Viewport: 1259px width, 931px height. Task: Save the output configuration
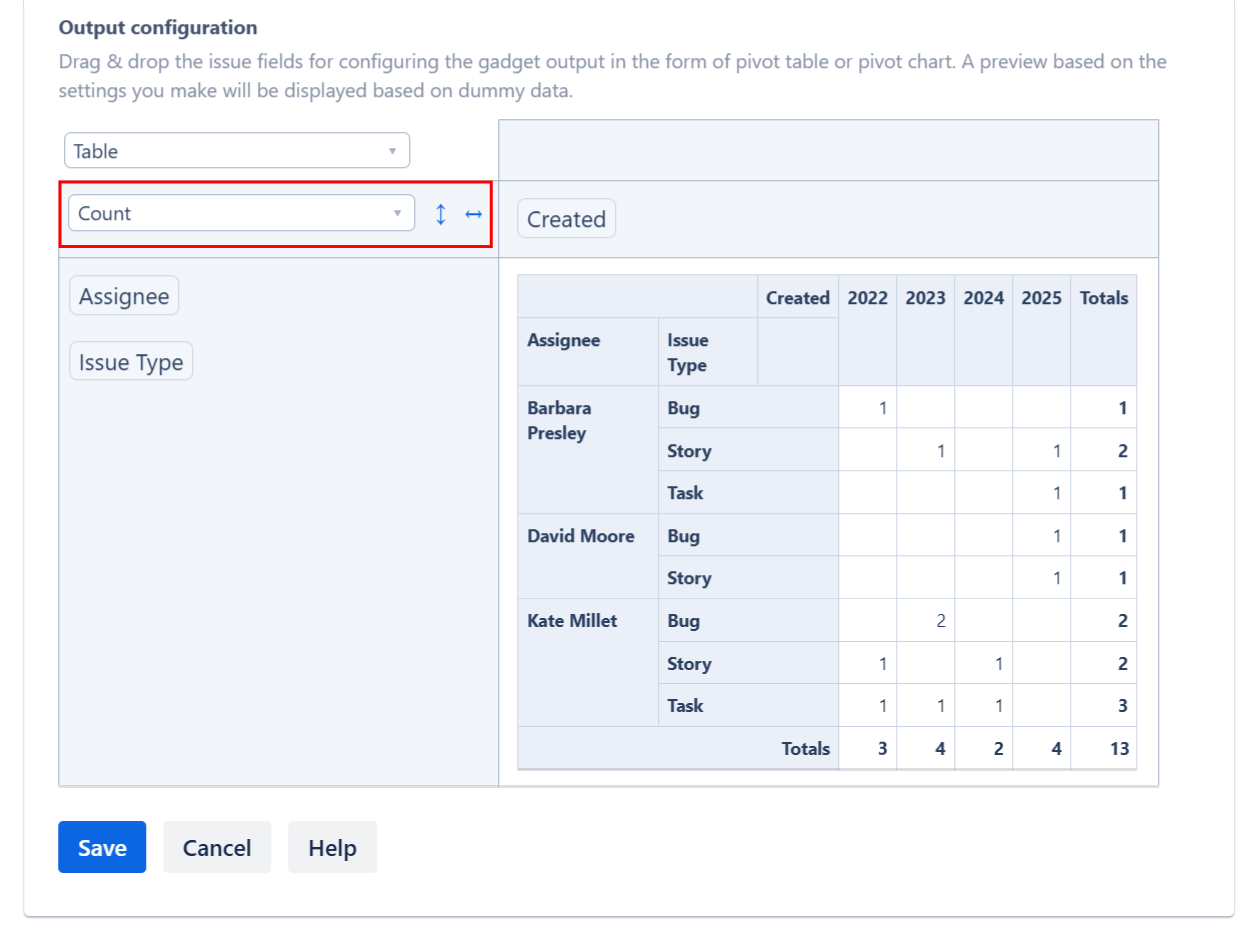[x=102, y=847]
